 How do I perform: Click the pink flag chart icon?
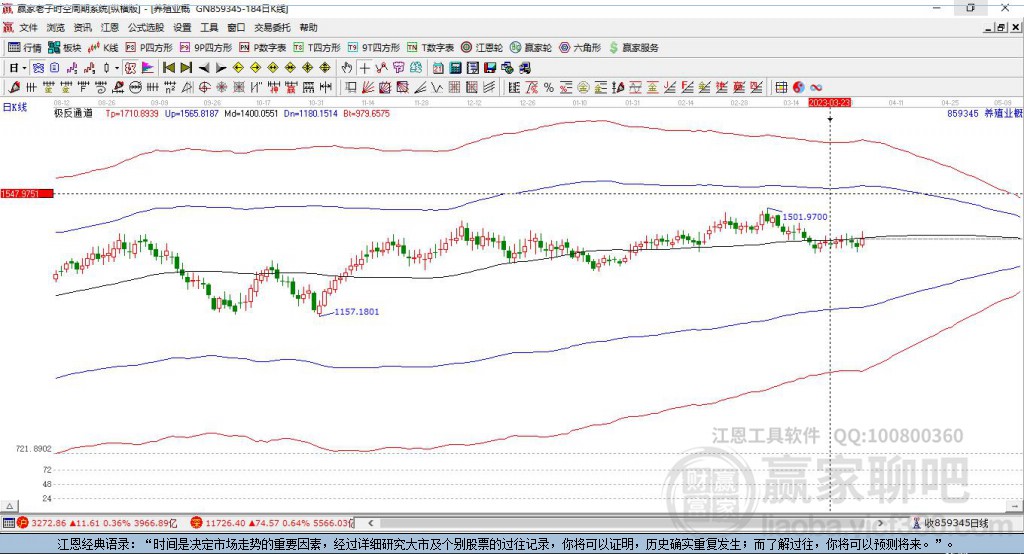148,68
